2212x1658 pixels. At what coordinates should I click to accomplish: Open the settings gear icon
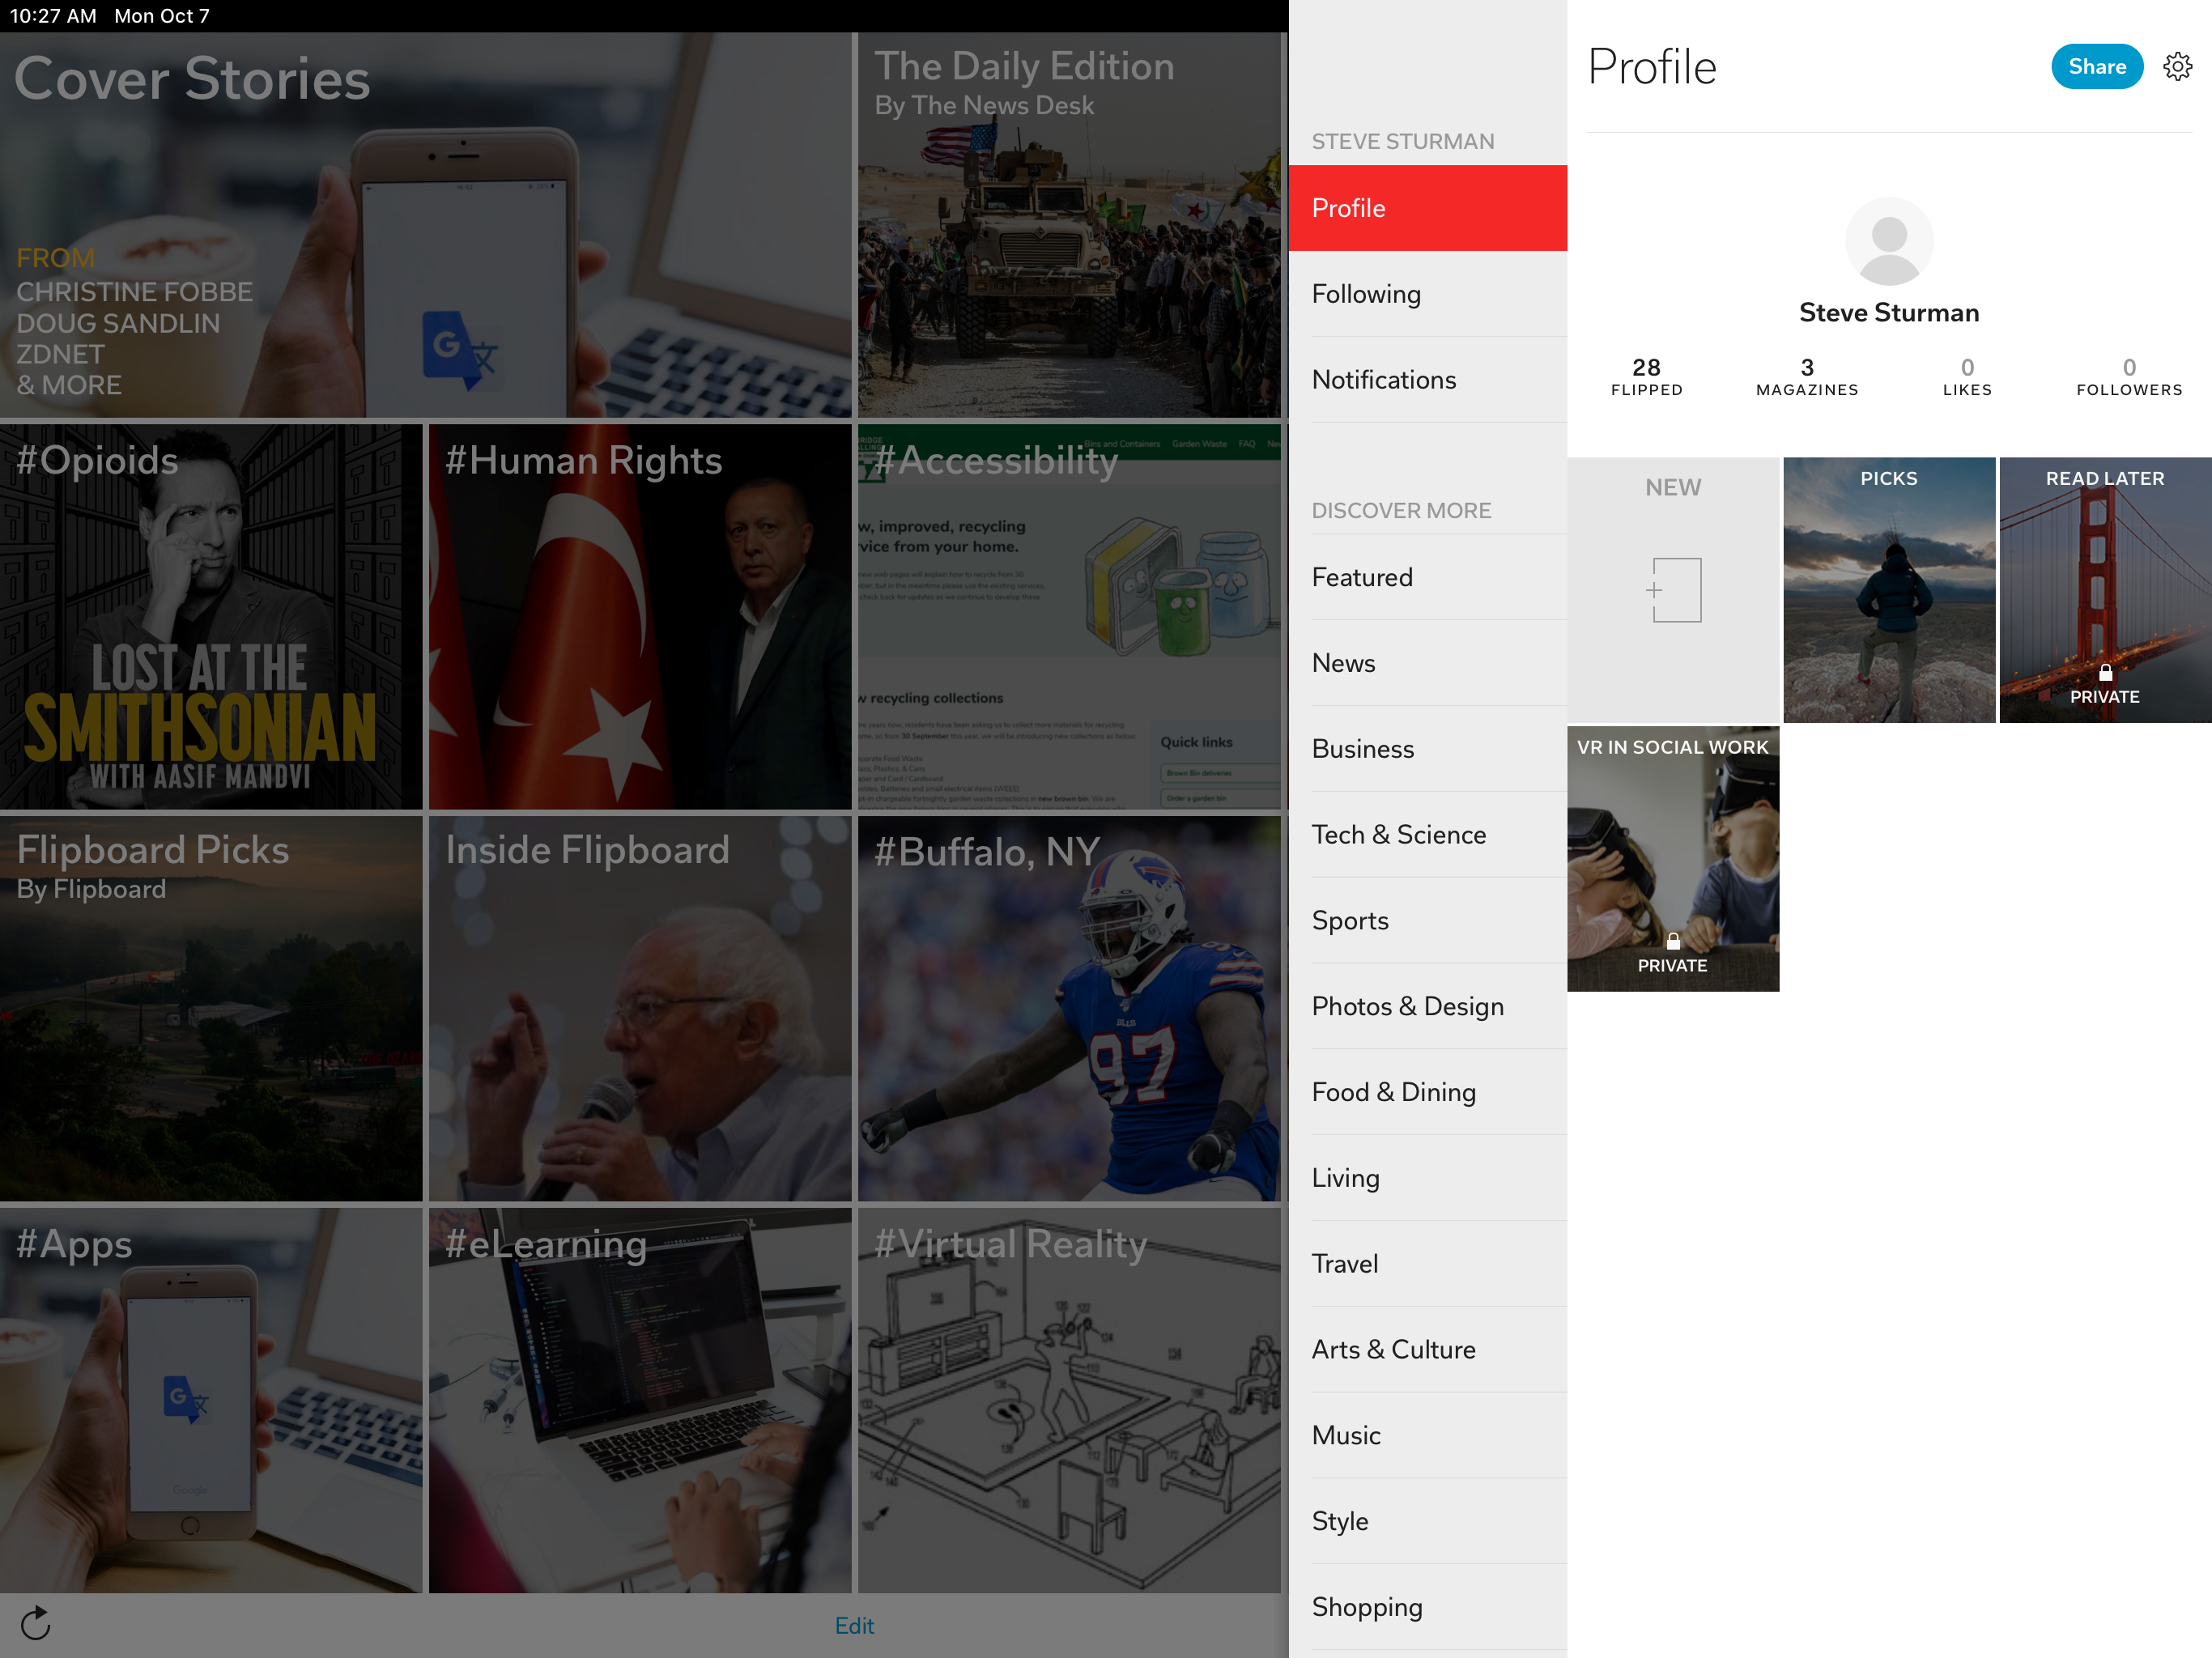[2177, 67]
